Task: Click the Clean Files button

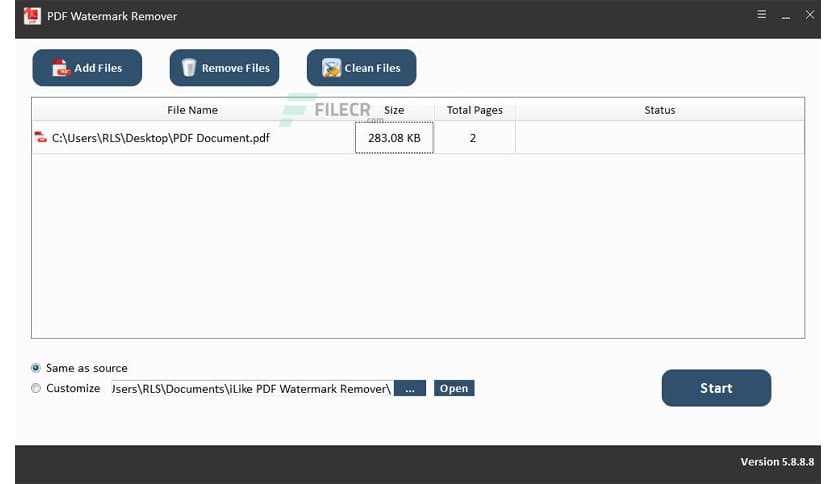Action: [361, 68]
